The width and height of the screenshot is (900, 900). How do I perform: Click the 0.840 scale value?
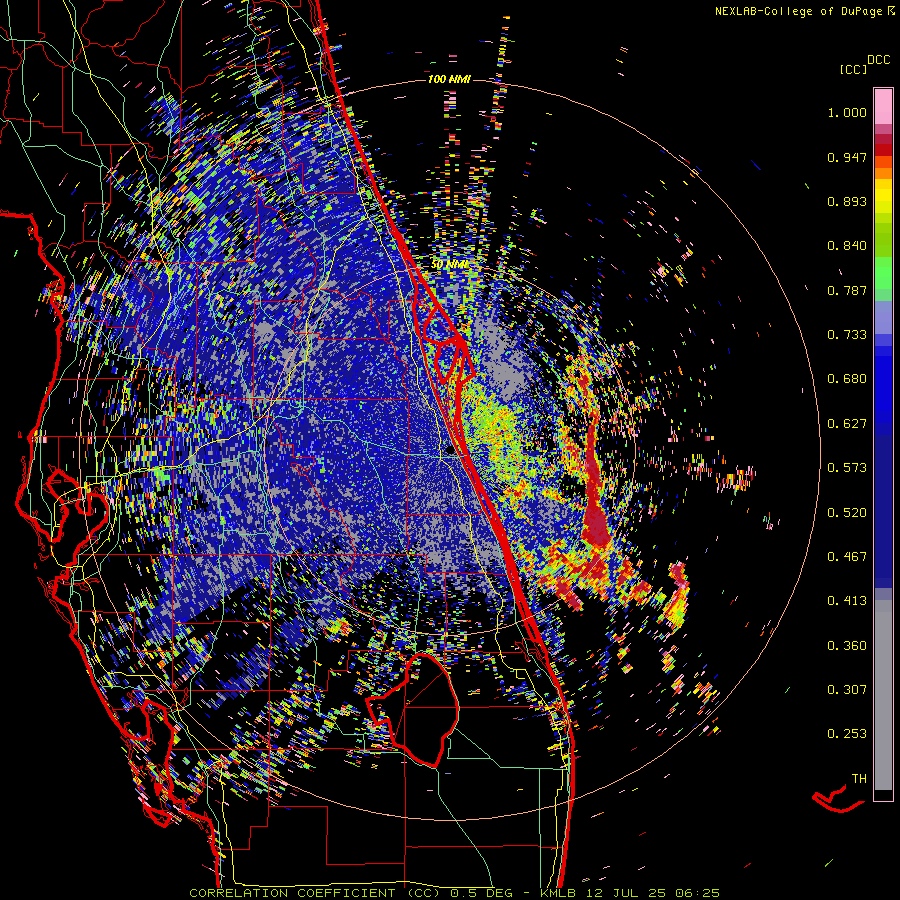(x=847, y=246)
